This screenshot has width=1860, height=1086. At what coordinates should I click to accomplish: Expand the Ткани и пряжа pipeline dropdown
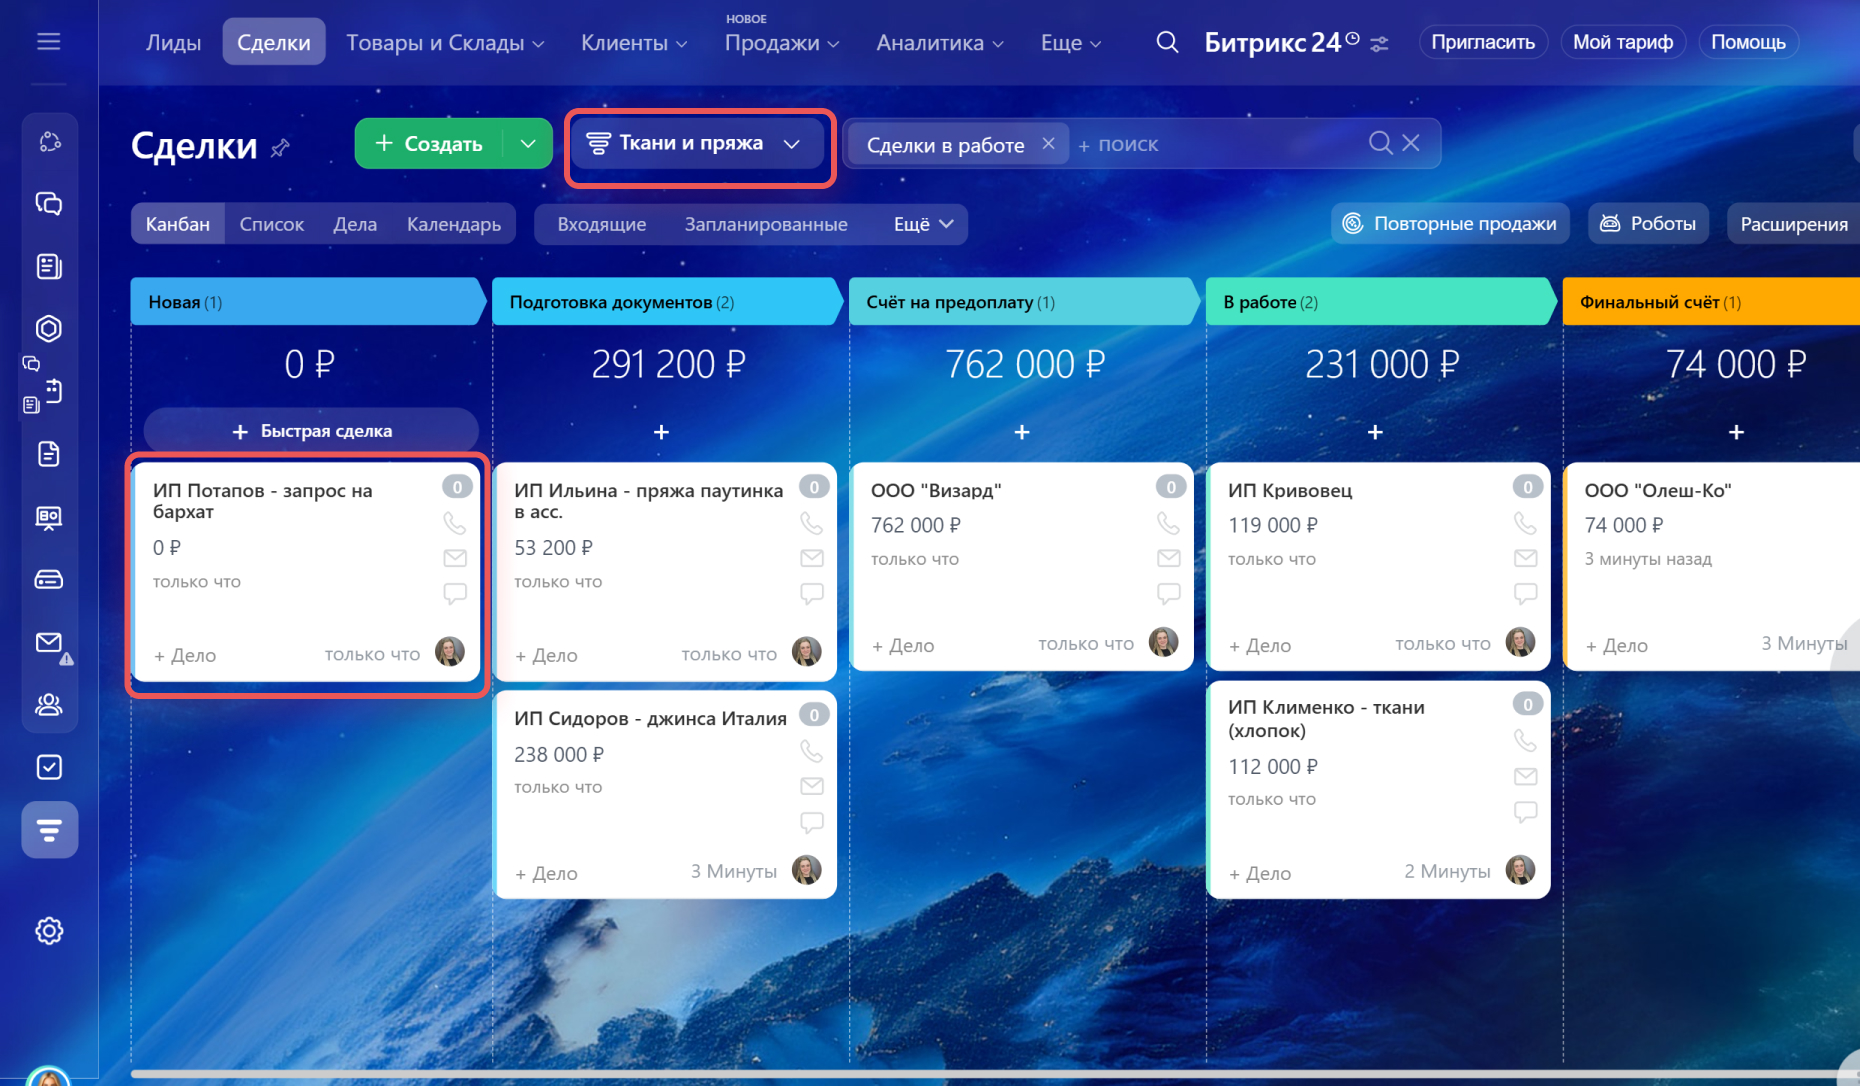coord(791,144)
